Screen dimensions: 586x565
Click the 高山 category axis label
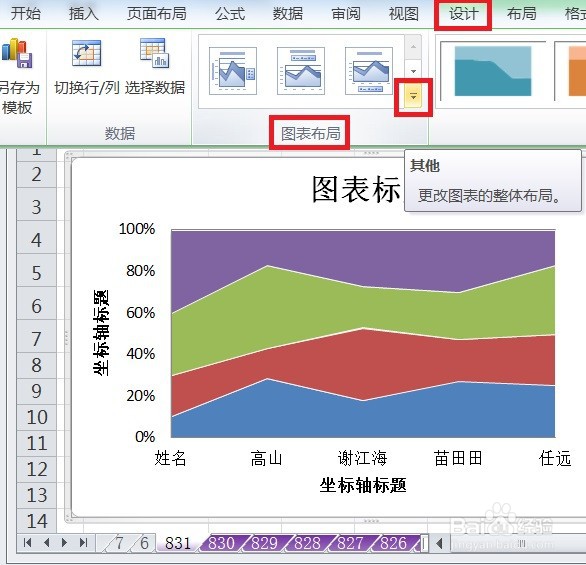(x=266, y=458)
